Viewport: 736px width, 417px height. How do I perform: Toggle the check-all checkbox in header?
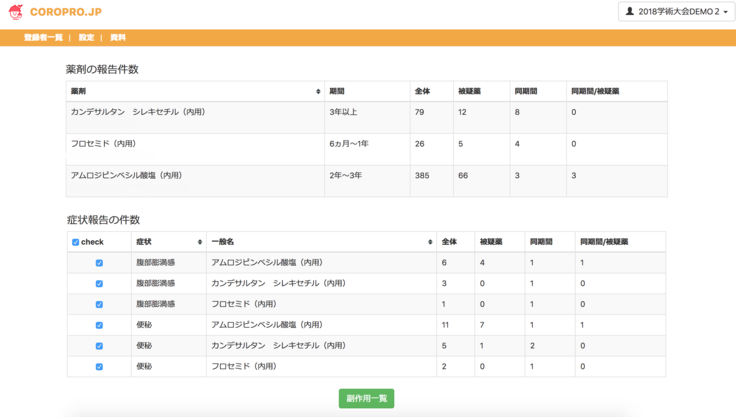pos(76,242)
